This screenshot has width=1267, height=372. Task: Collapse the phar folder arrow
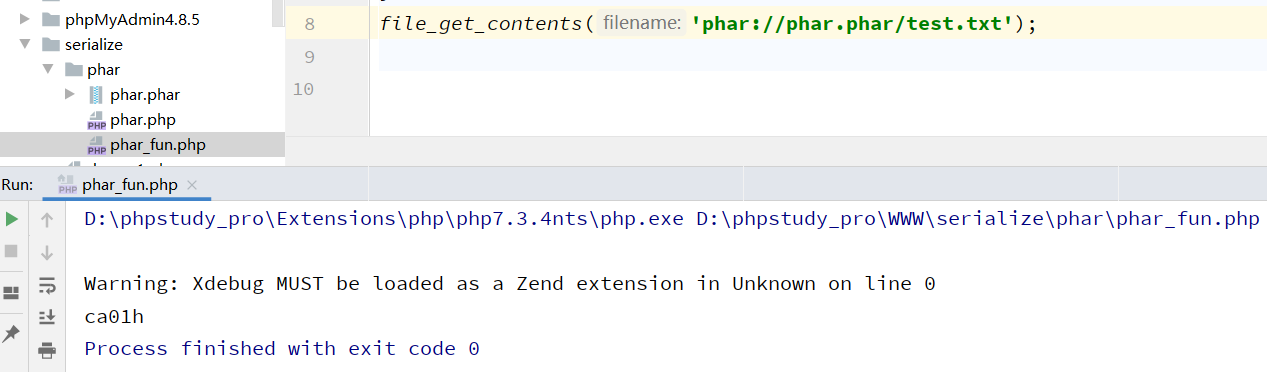[x=47, y=69]
